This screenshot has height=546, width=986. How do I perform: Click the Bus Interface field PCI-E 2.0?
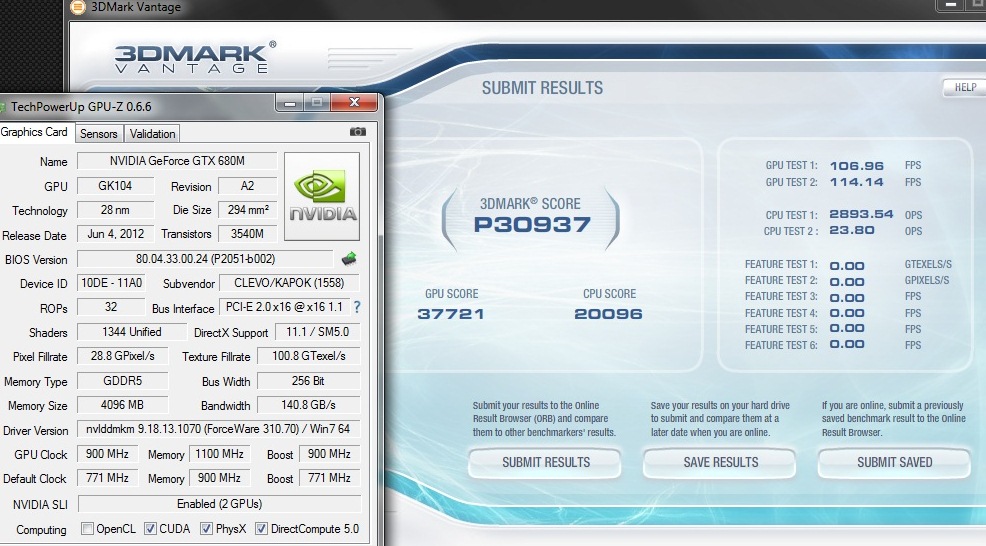pos(284,307)
